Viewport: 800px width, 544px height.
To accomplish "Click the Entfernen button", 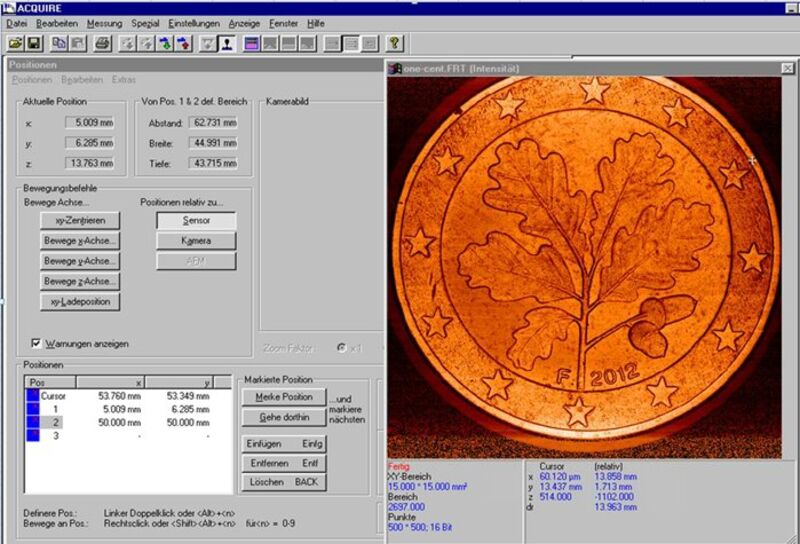I will (284, 463).
